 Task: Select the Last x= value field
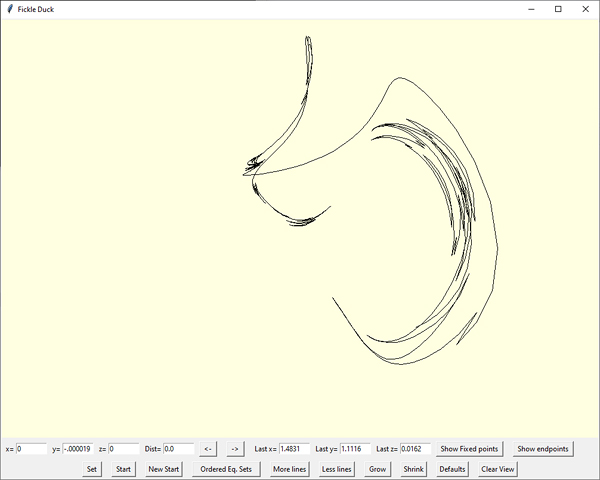pyautogui.click(x=295, y=449)
